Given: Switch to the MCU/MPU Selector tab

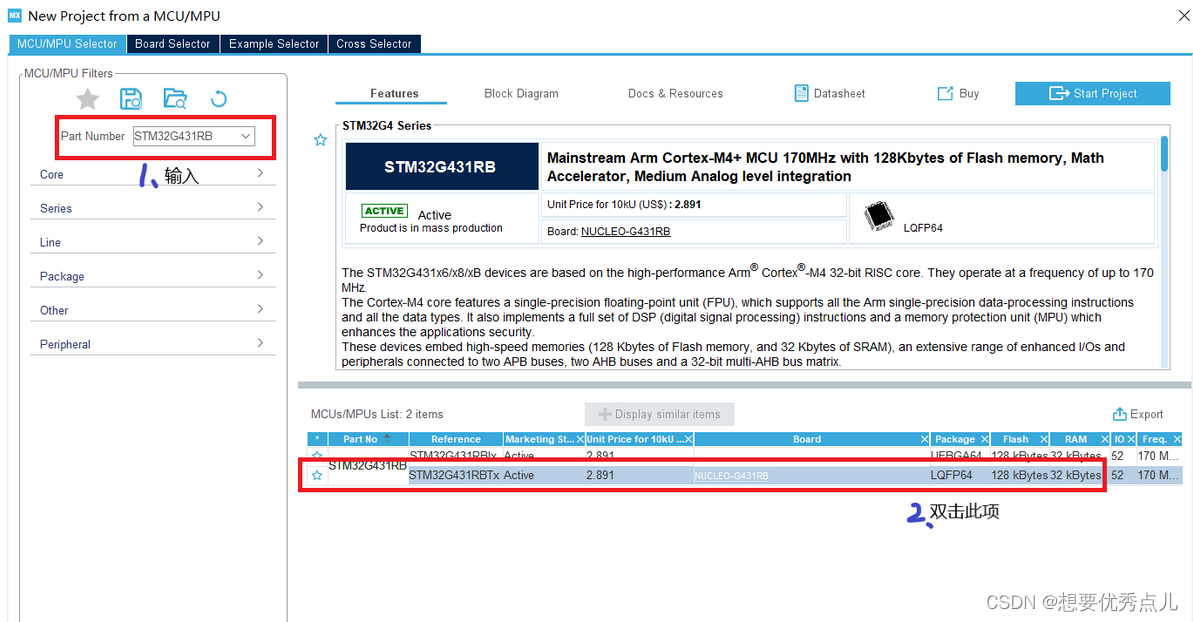Looking at the screenshot, I should (67, 44).
